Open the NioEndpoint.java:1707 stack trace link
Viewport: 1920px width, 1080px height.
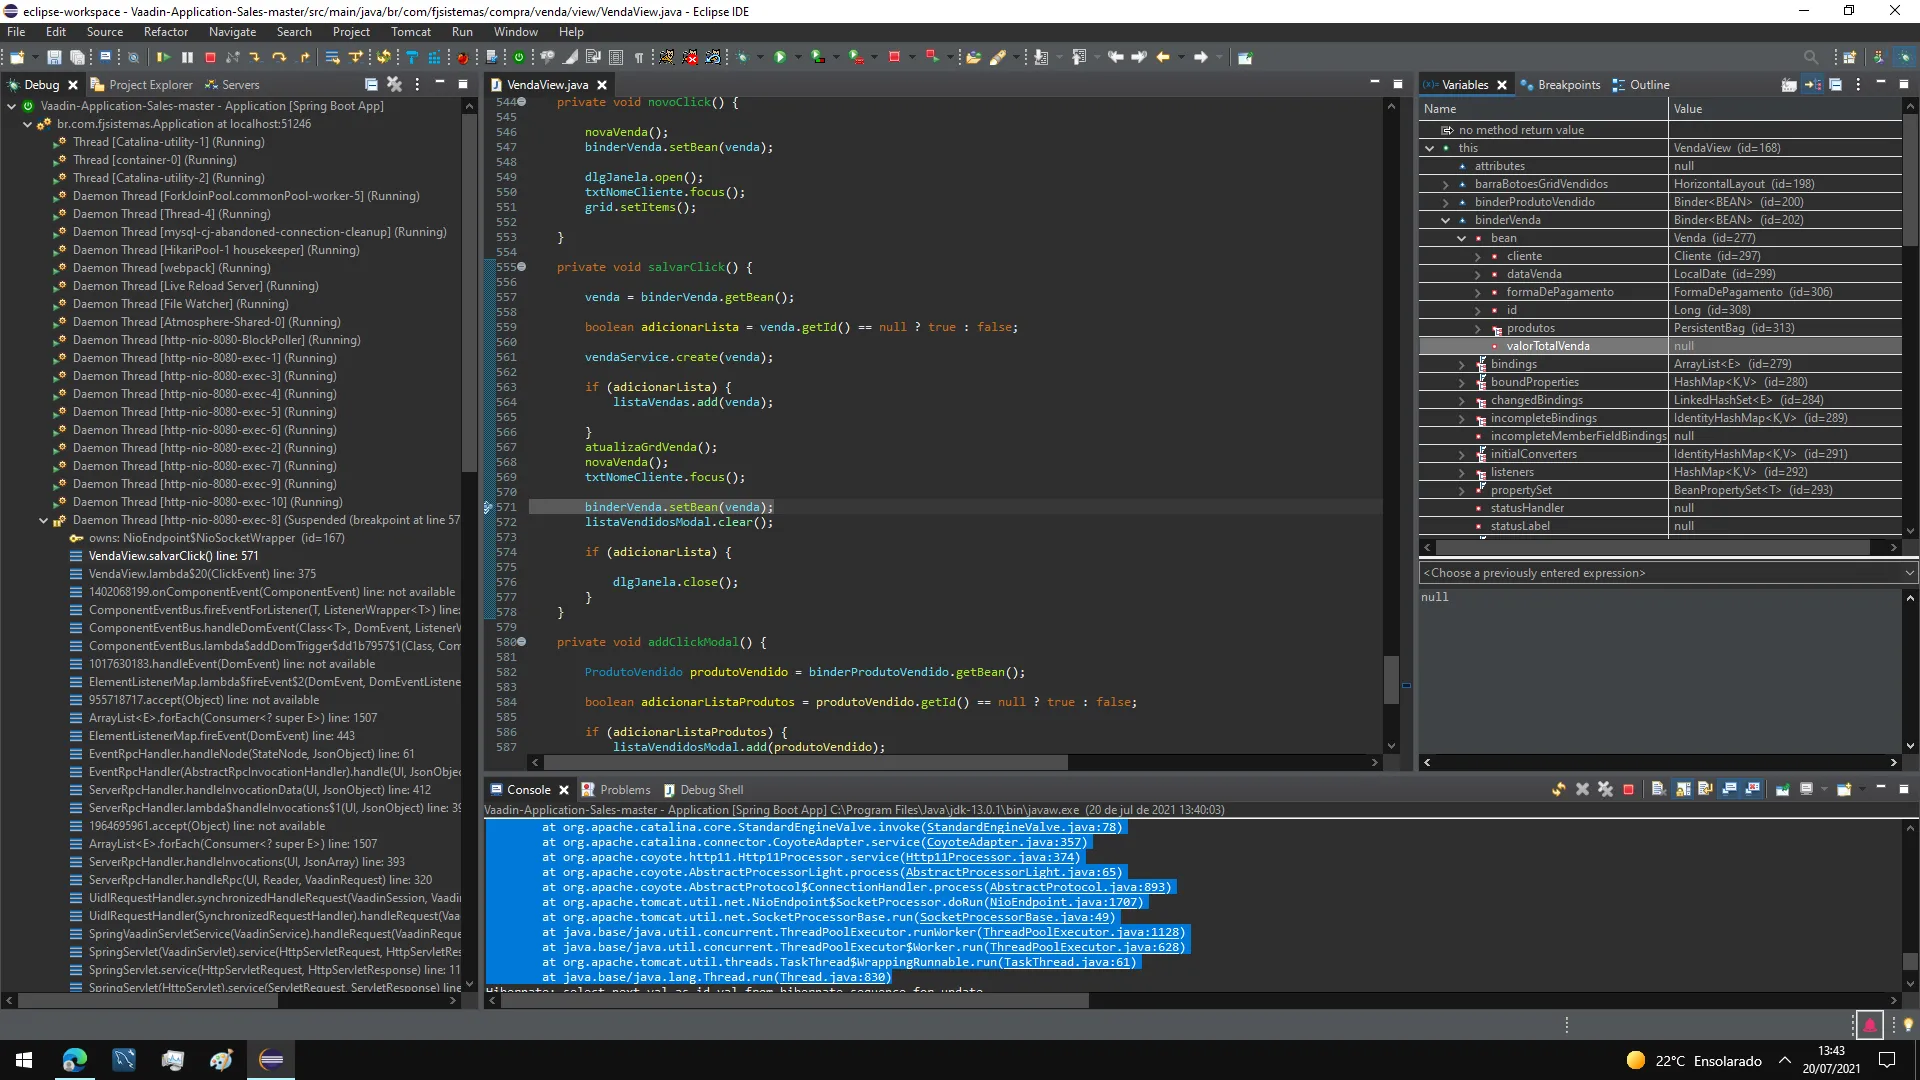1064,902
